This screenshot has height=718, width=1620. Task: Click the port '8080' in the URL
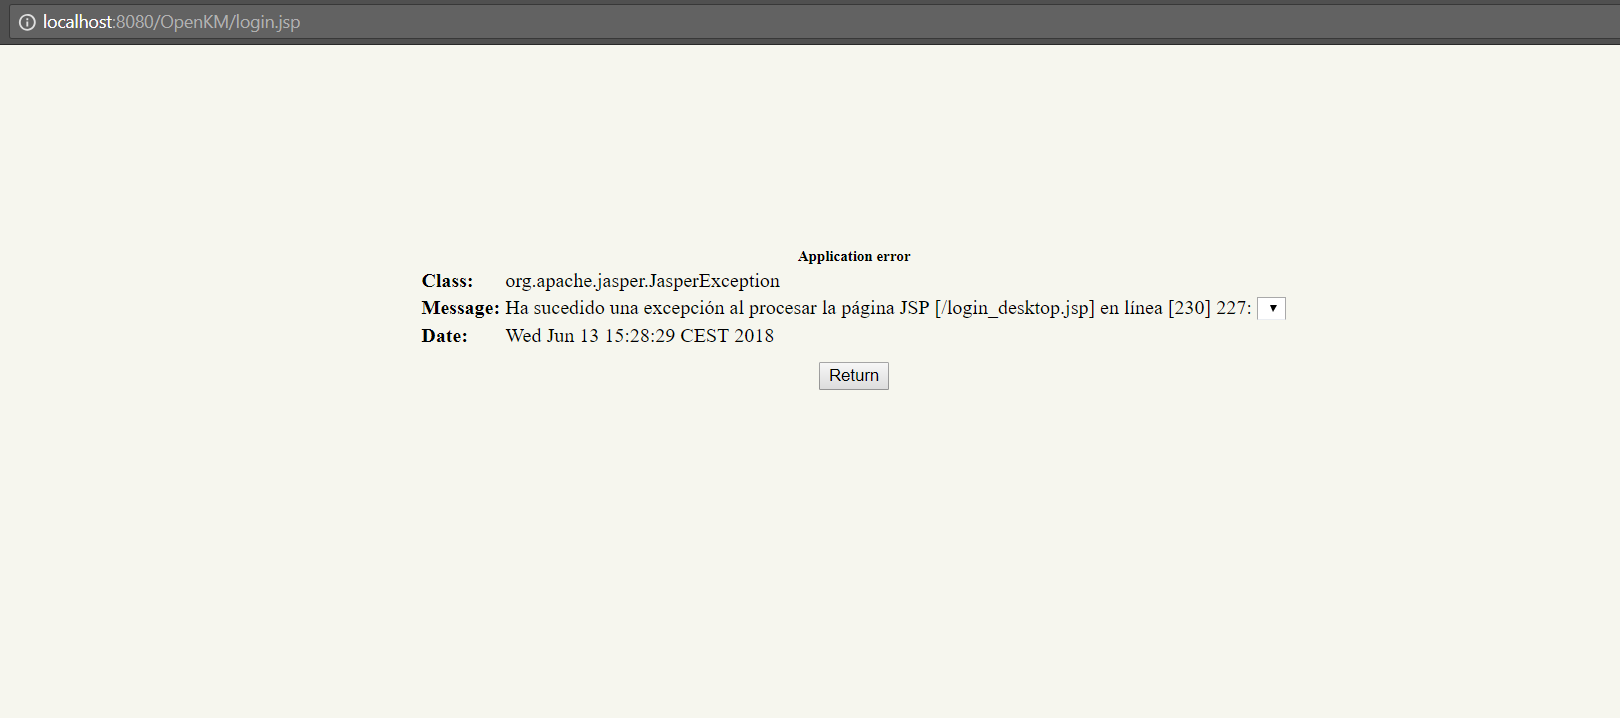point(135,22)
